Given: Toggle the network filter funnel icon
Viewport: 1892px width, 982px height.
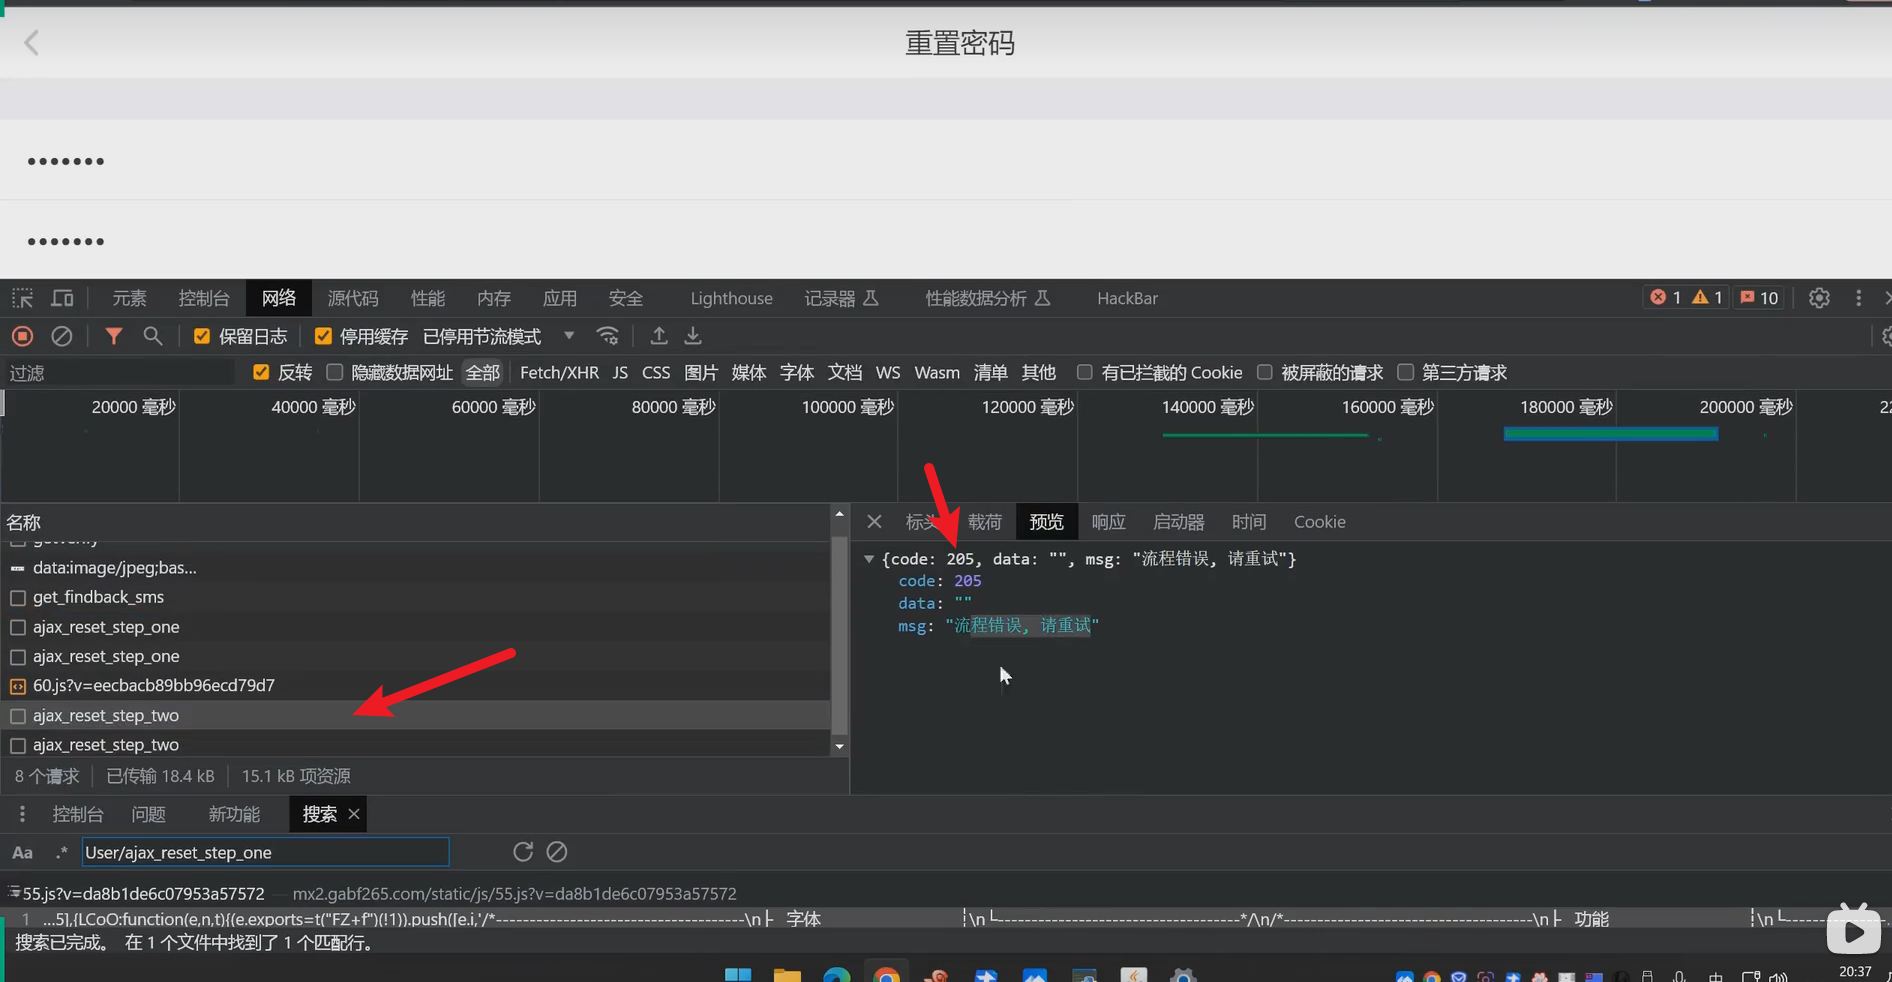Looking at the screenshot, I should pos(114,337).
